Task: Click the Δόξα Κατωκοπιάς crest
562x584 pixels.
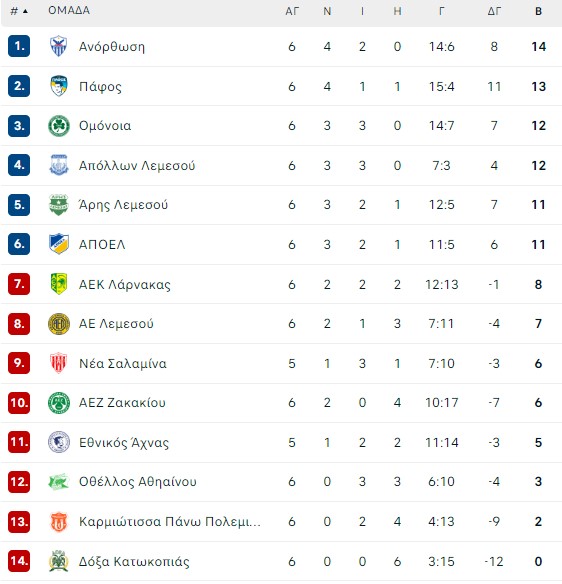Action: coord(58,561)
